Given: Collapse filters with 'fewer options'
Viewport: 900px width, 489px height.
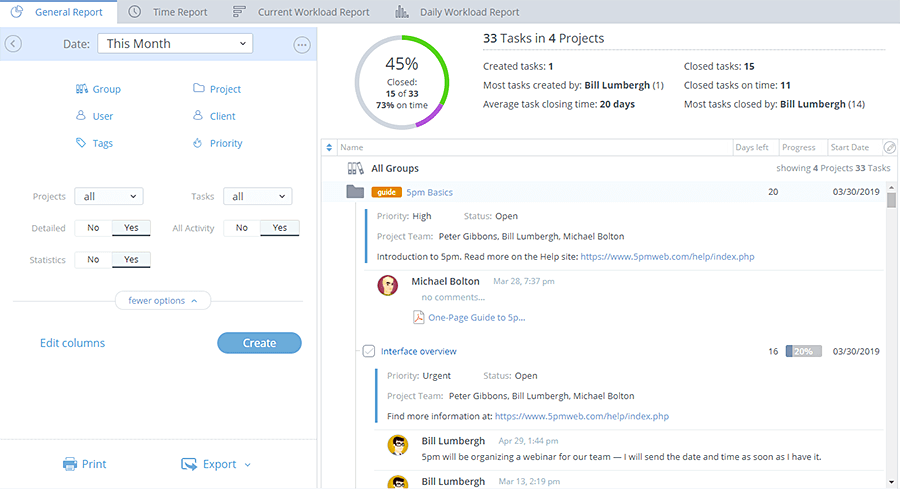Looking at the screenshot, I should coord(163,300).
